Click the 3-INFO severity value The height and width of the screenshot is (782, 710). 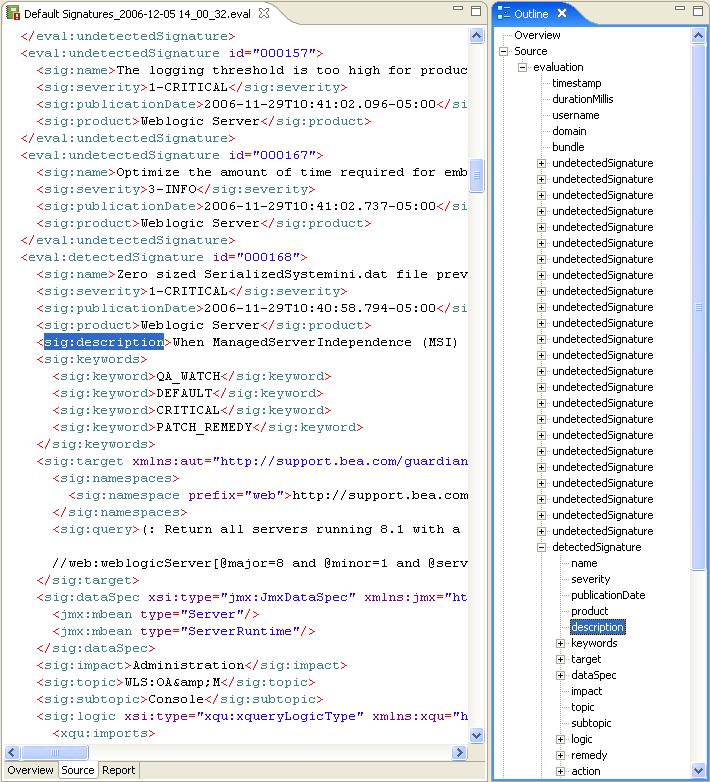pos(173,189)
